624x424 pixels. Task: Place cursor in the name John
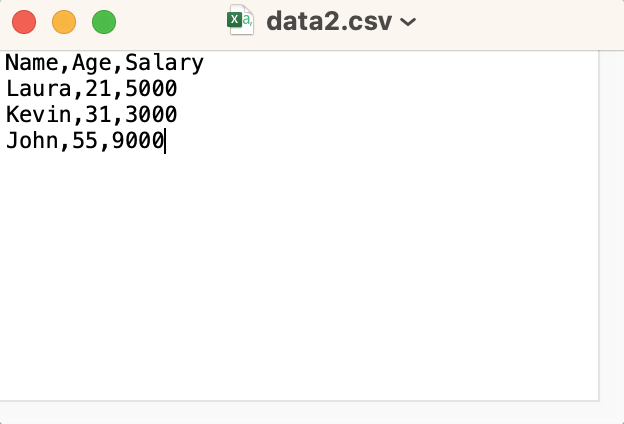click(x=31, y=141)
